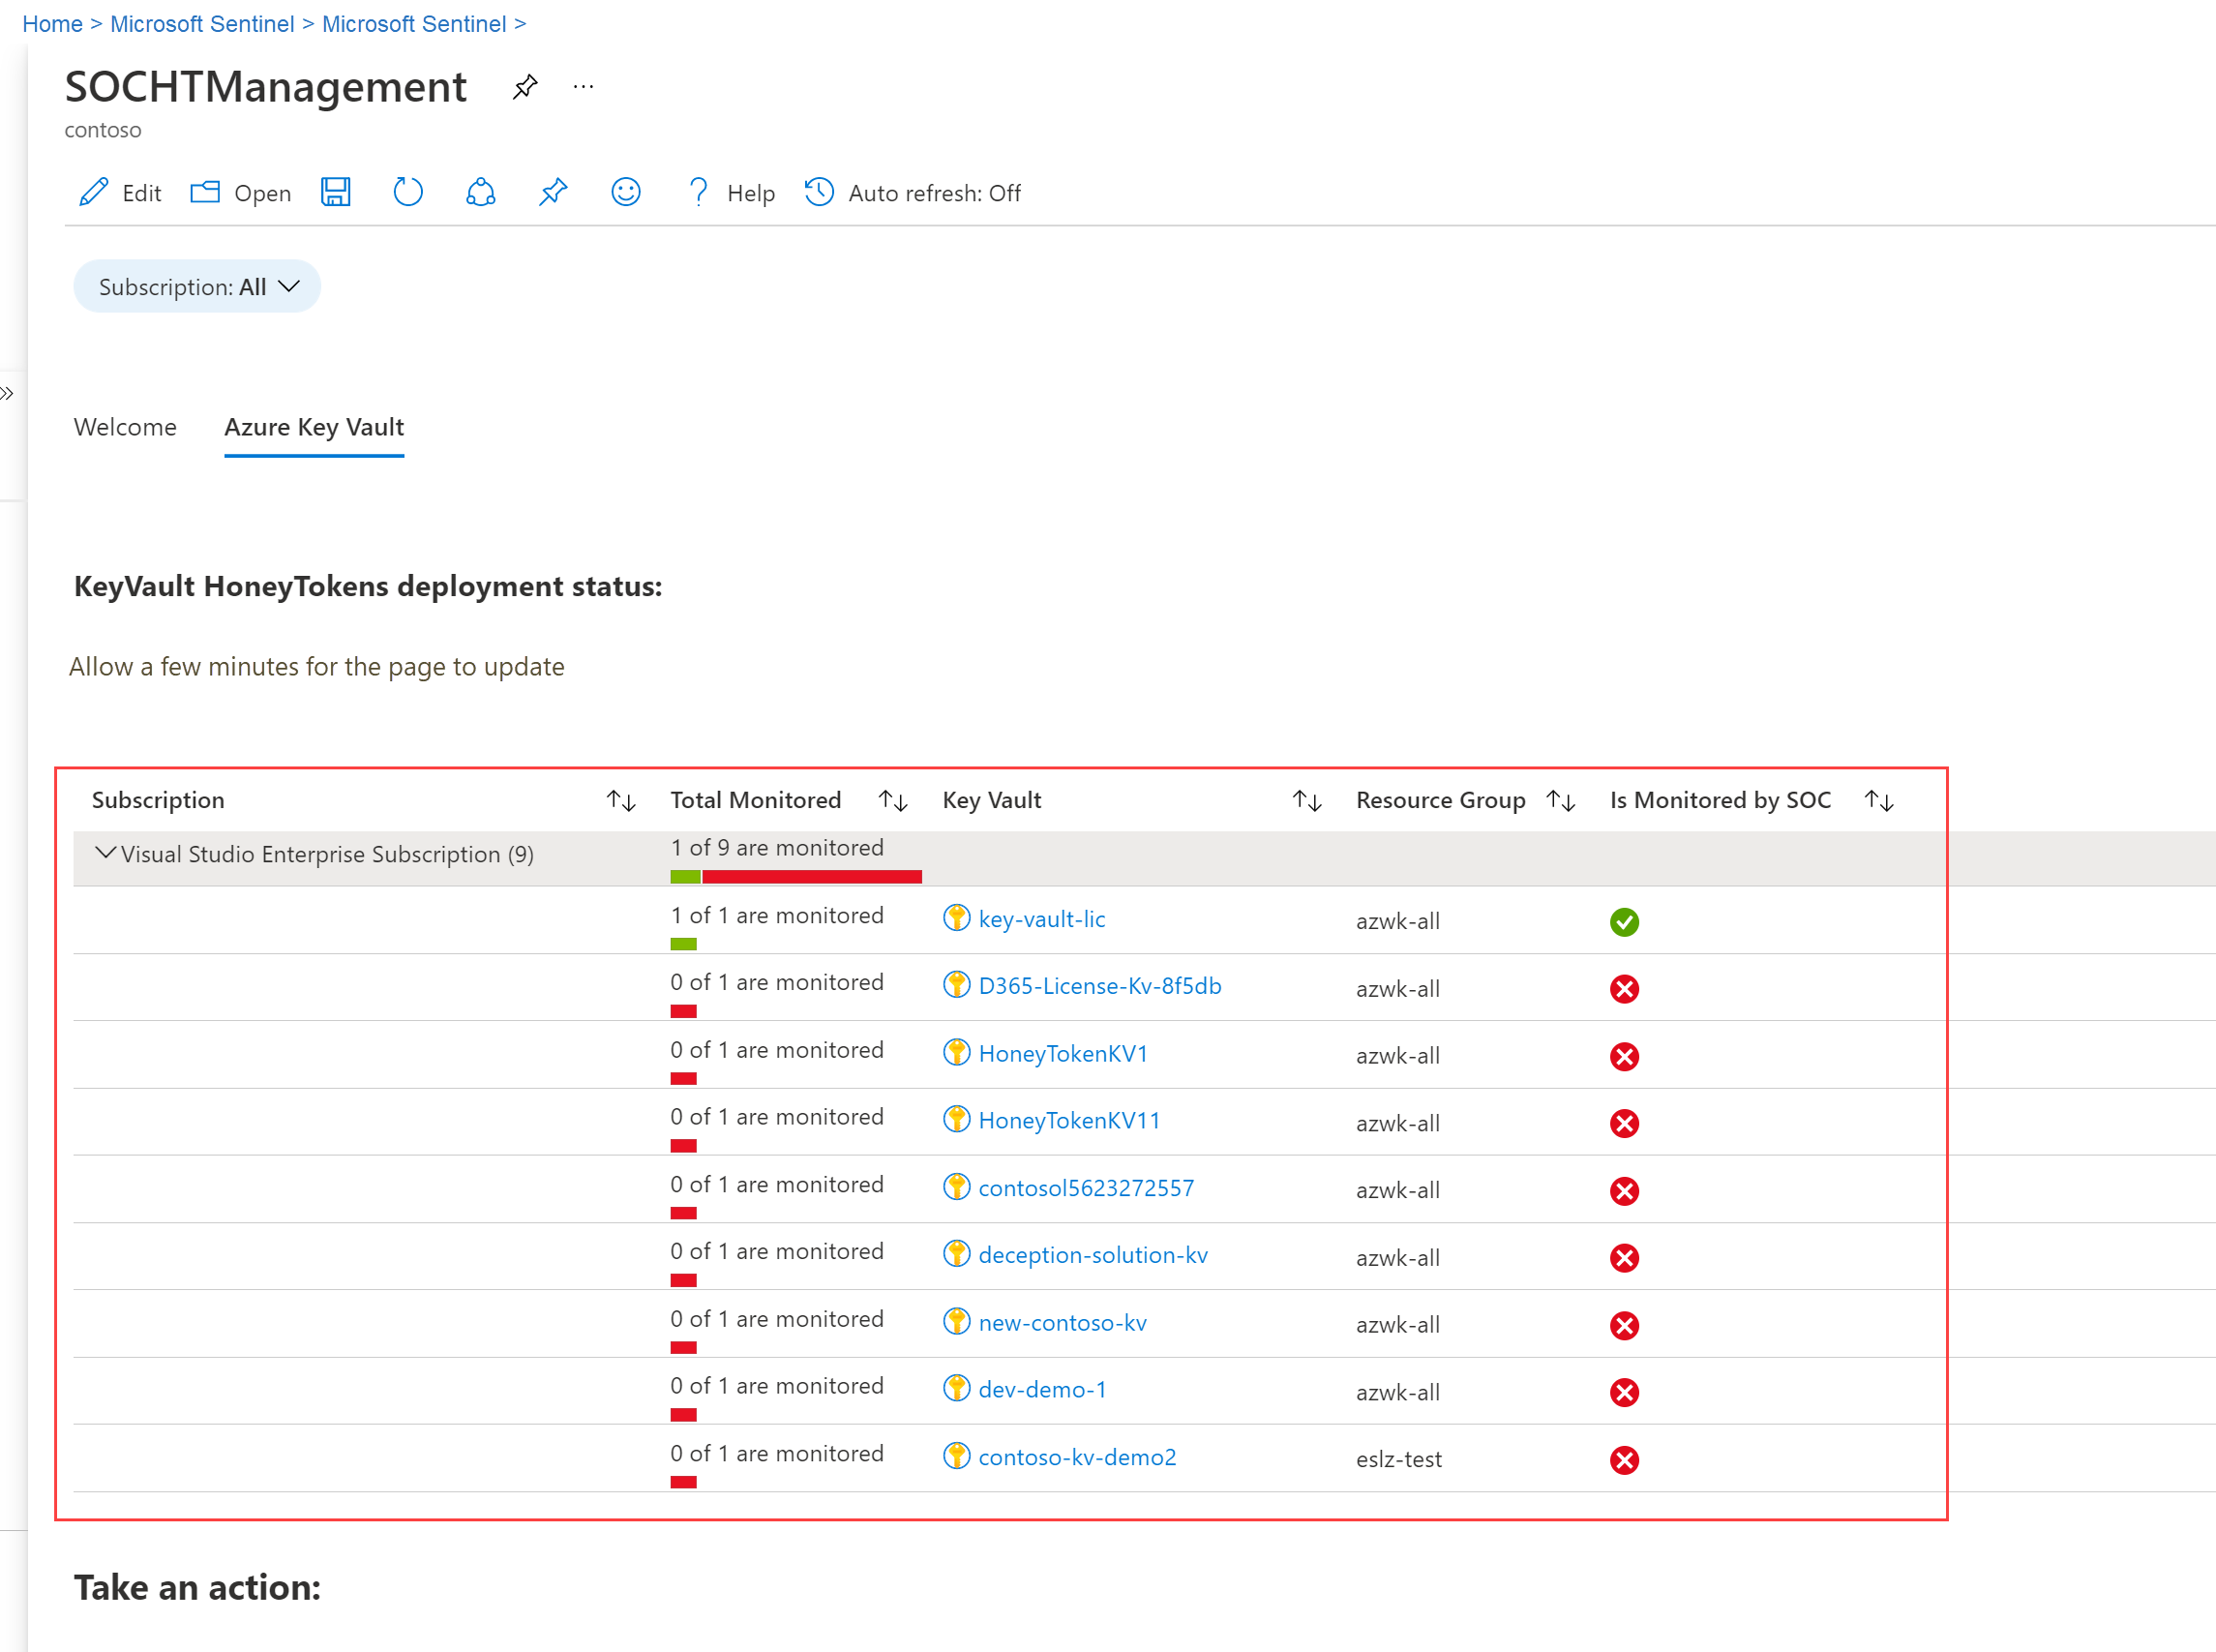Screen dimensions: 2216x1652
Task: Click the share workbook icon
Action: [x=481, y=192]
